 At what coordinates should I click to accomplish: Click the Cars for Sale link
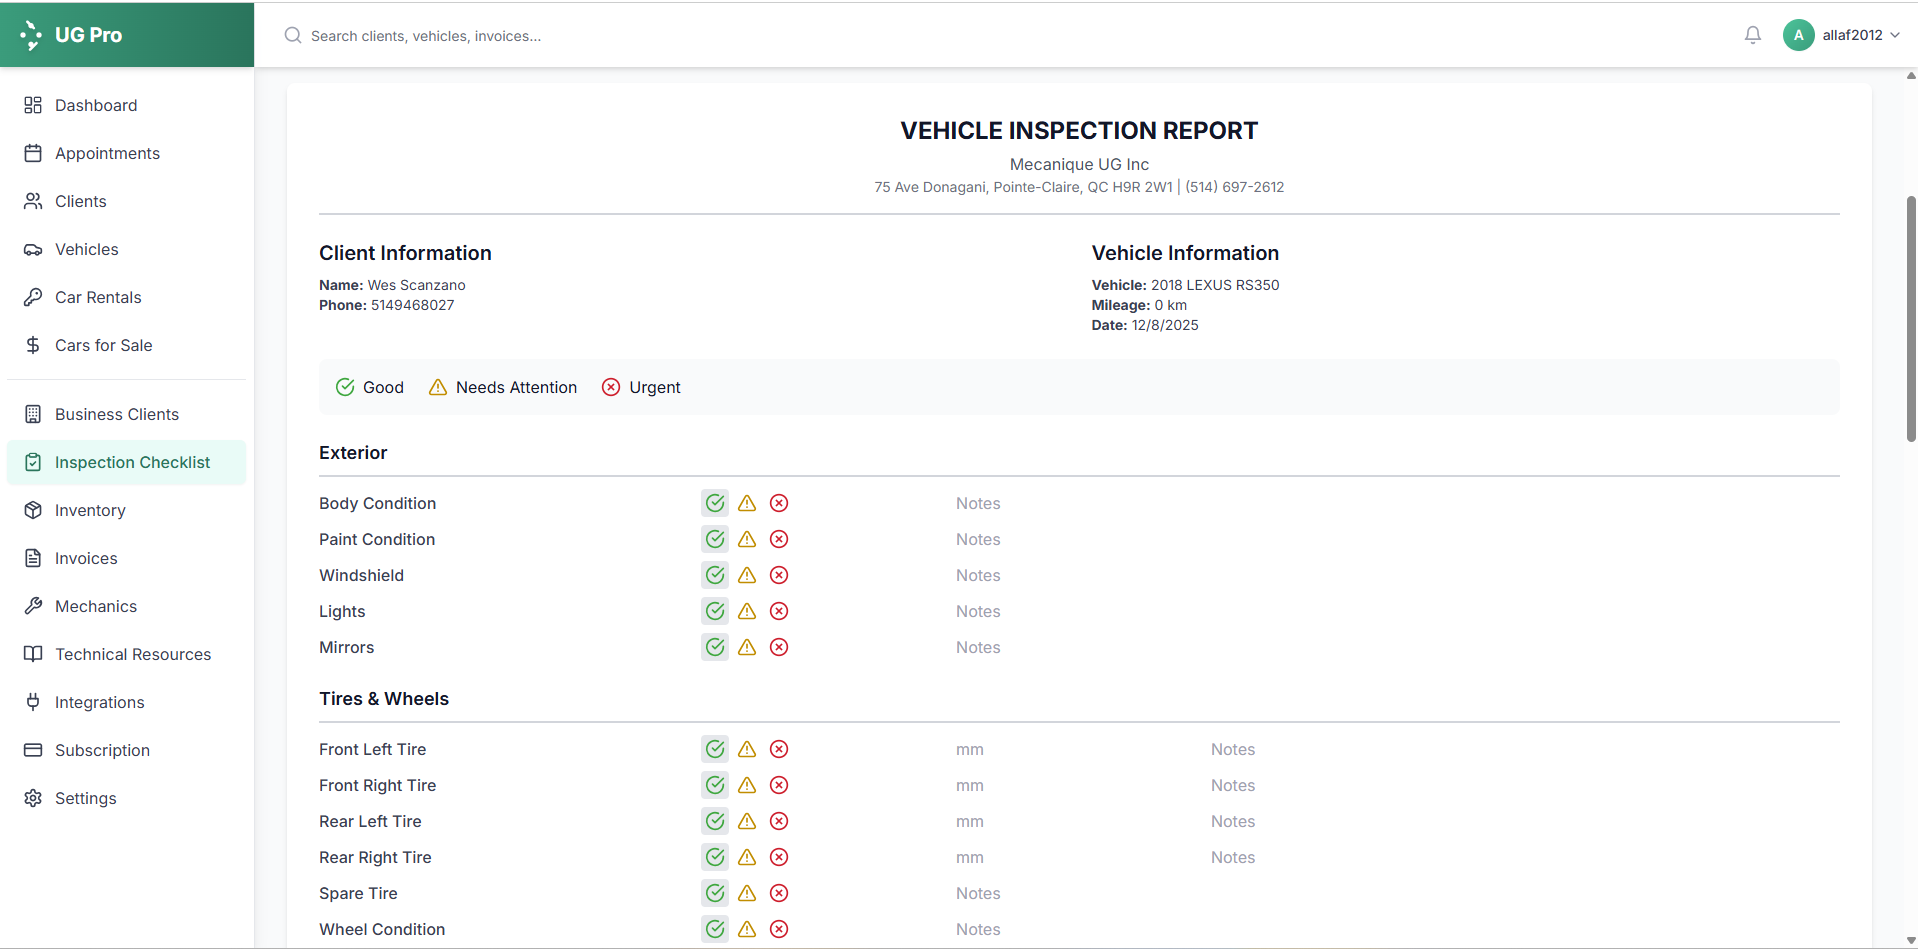104,345
